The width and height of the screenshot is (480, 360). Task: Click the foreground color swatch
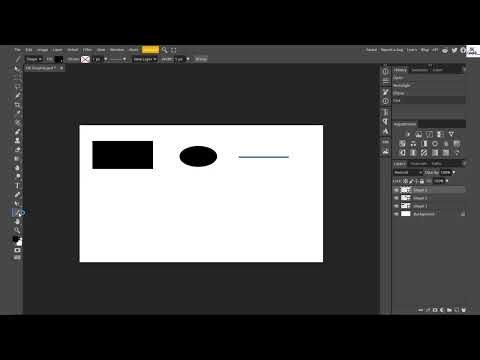tap(16, 239)
